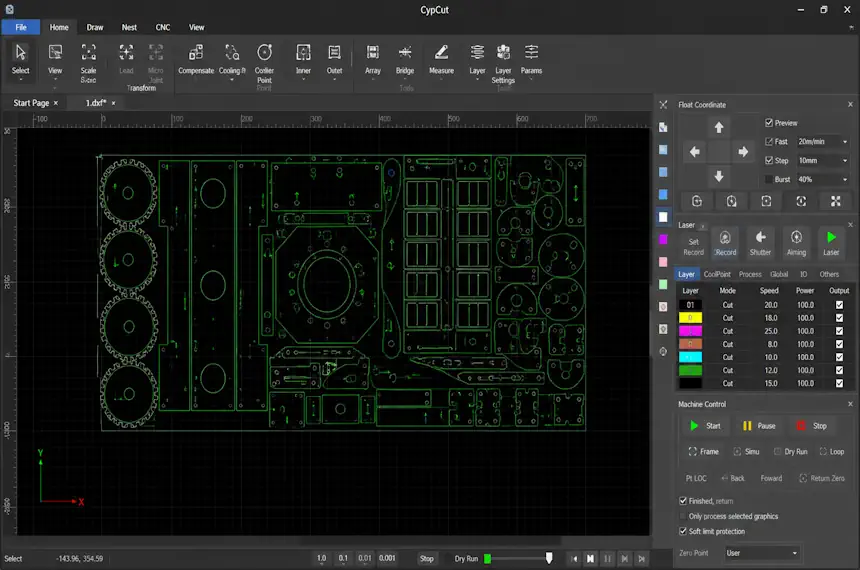Image resolution: width=860 pixels, height=570 pixels.
Task: Click speed value 25.0 in layer table
Action: coord(771,331)
